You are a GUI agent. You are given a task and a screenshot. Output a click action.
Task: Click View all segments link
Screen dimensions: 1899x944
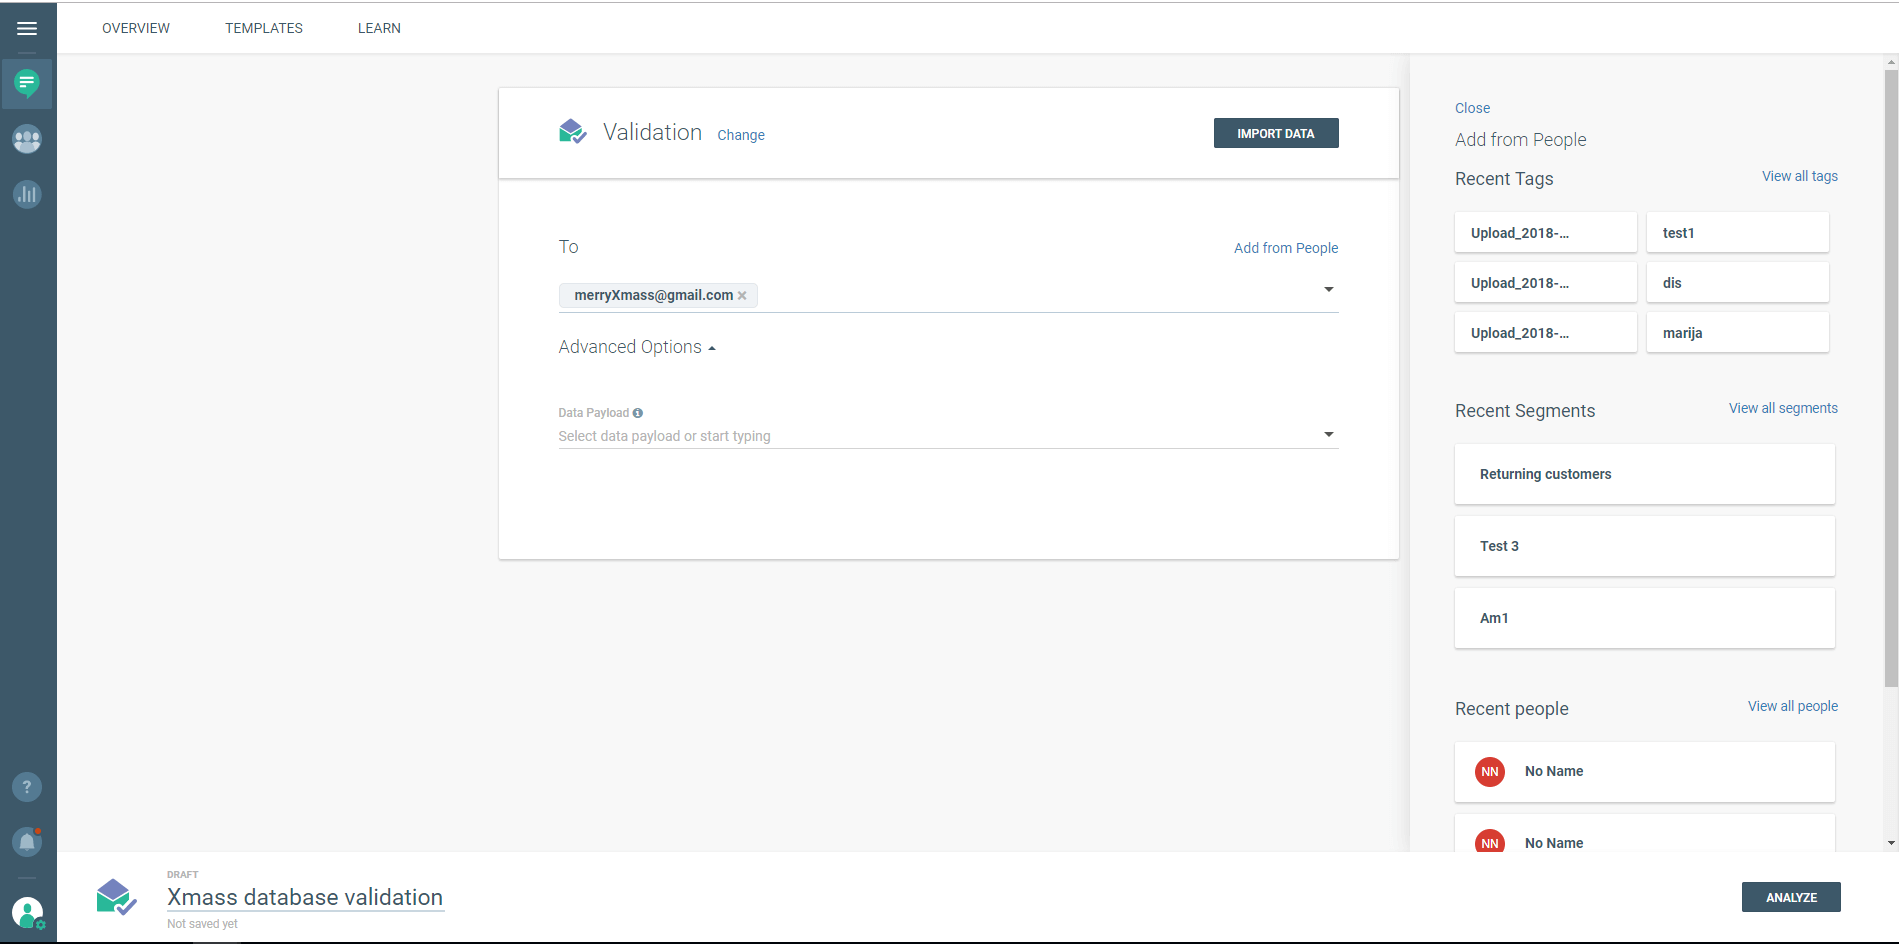[1783, 408]
